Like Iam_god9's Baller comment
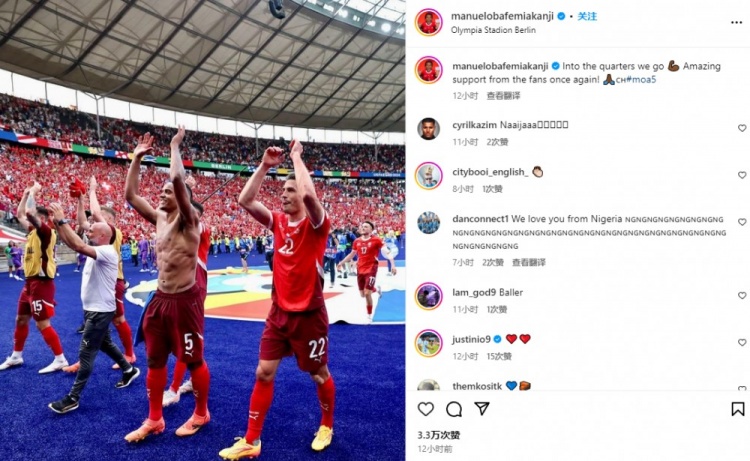This screenshot has width=750, height=461. [x=742, y=296]
